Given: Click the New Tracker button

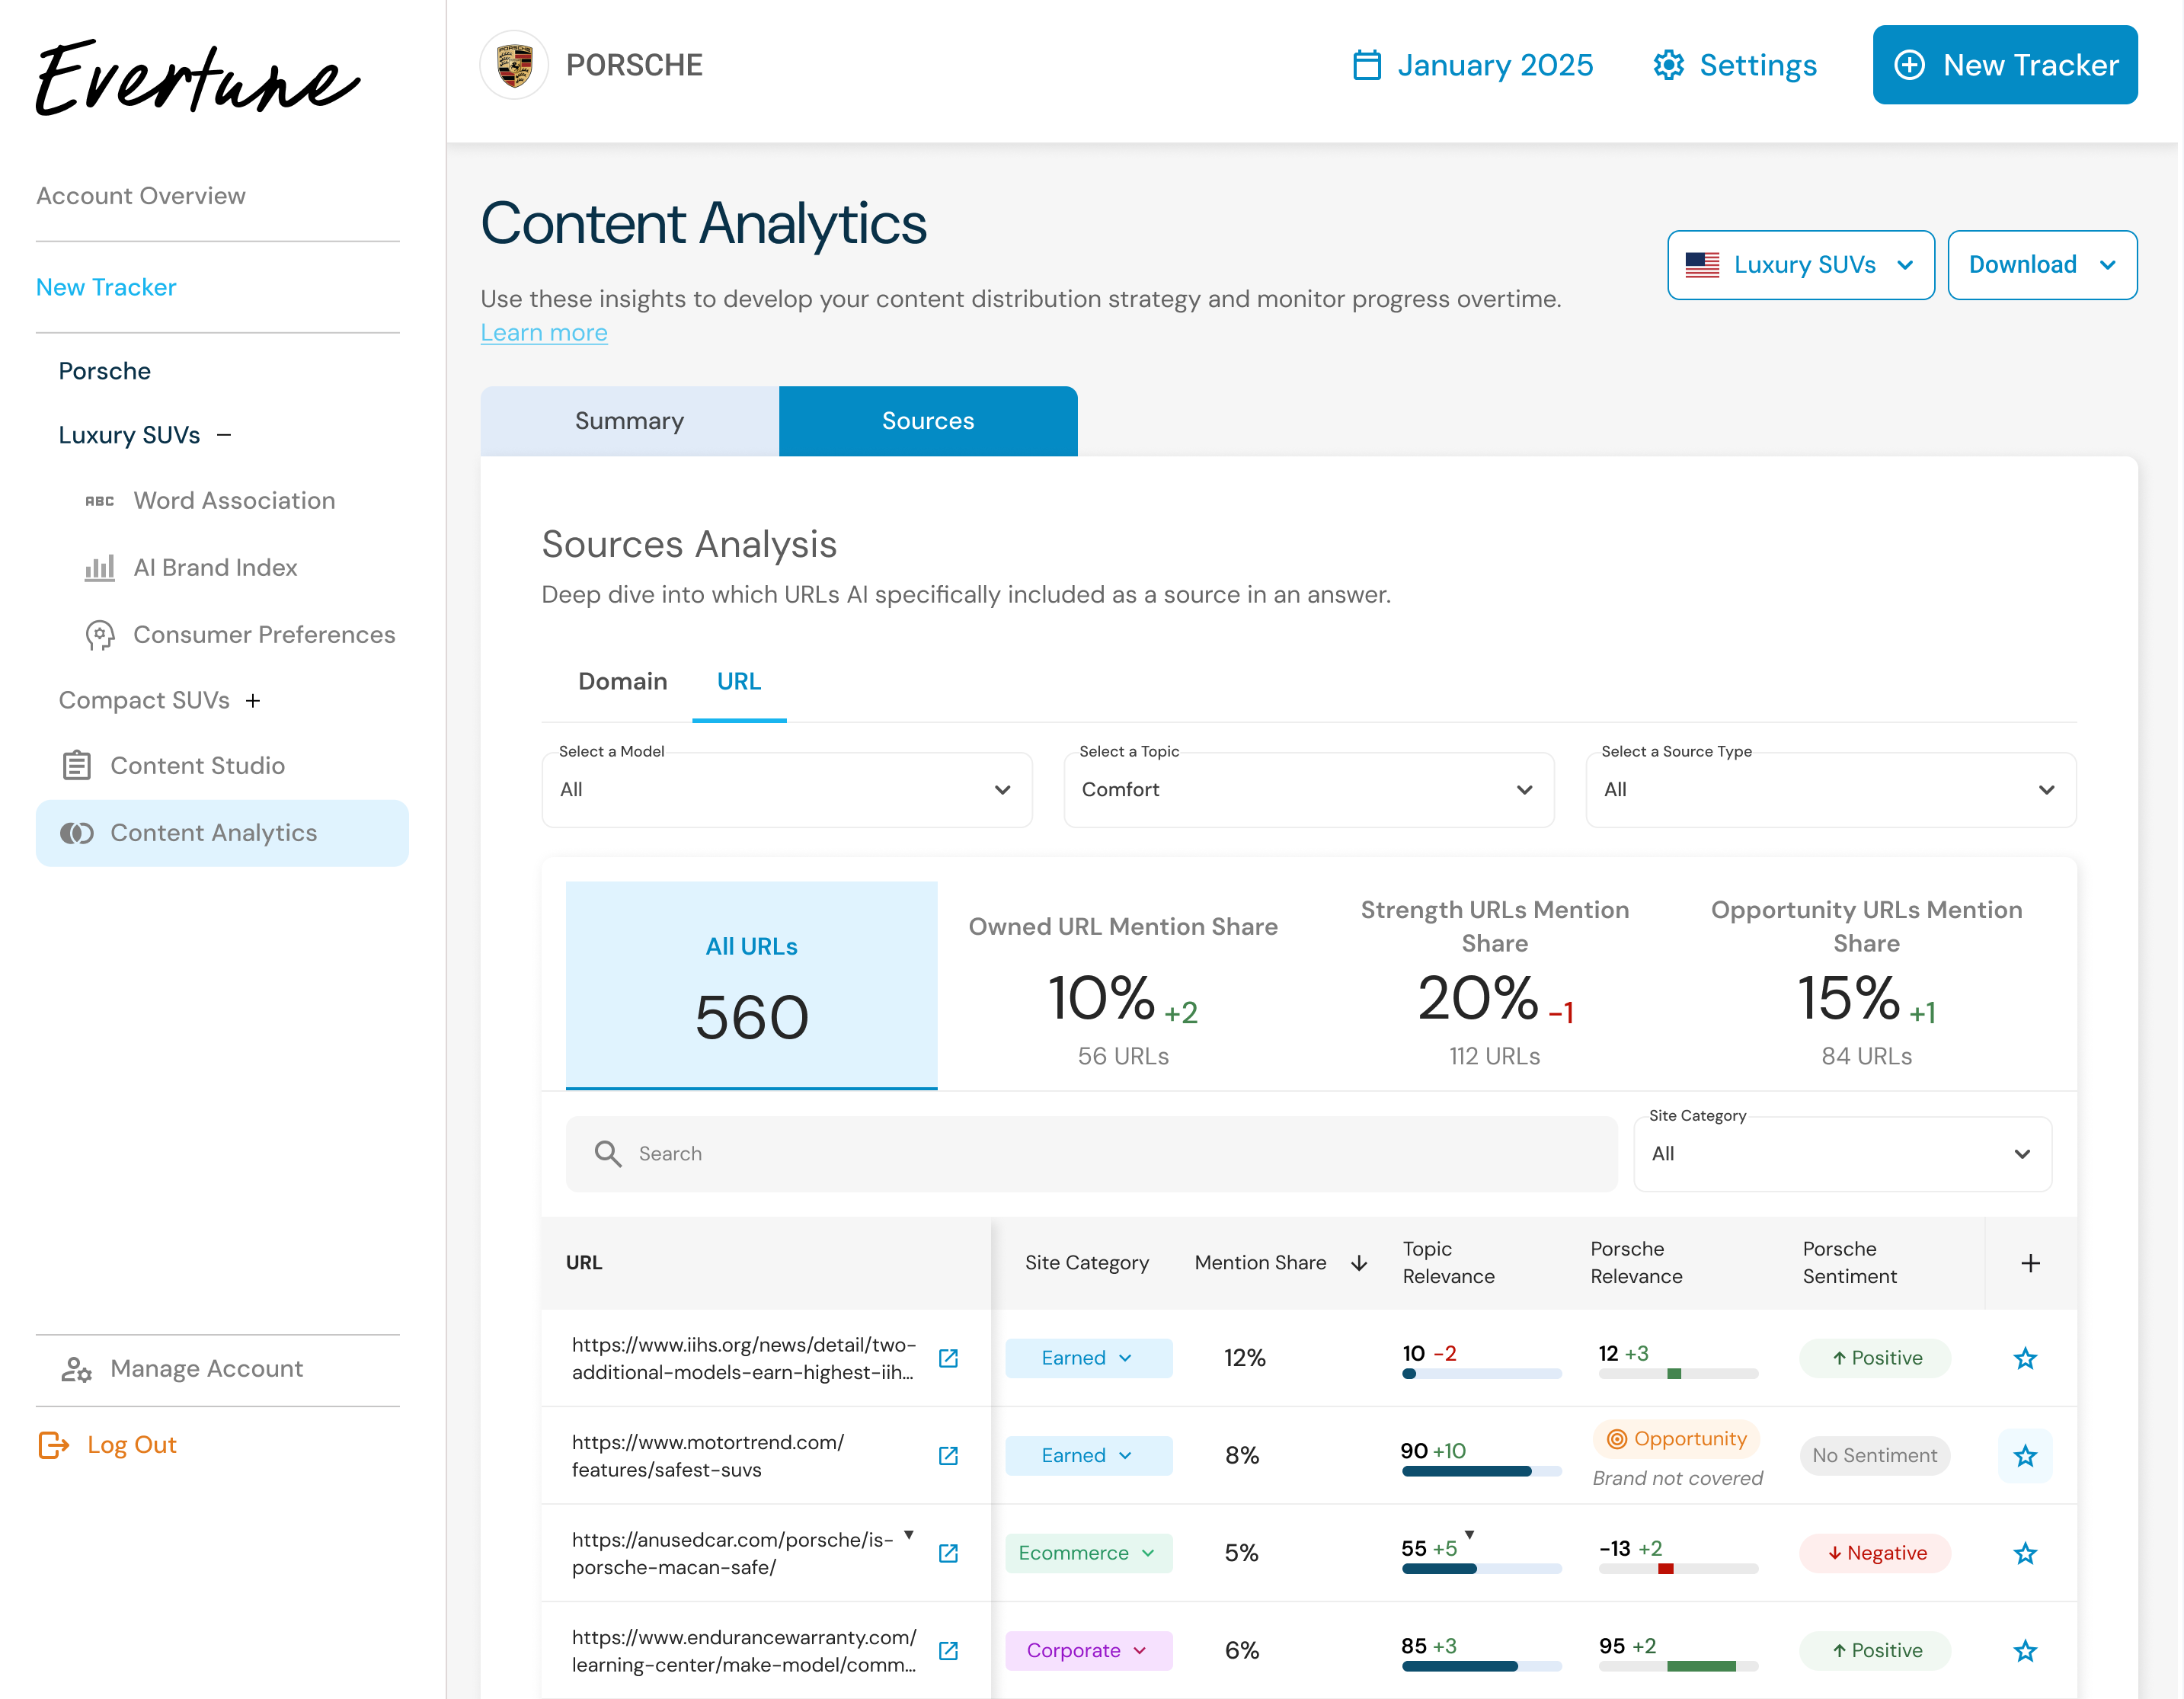Looking at the screenshot, I should [2004, 65].
